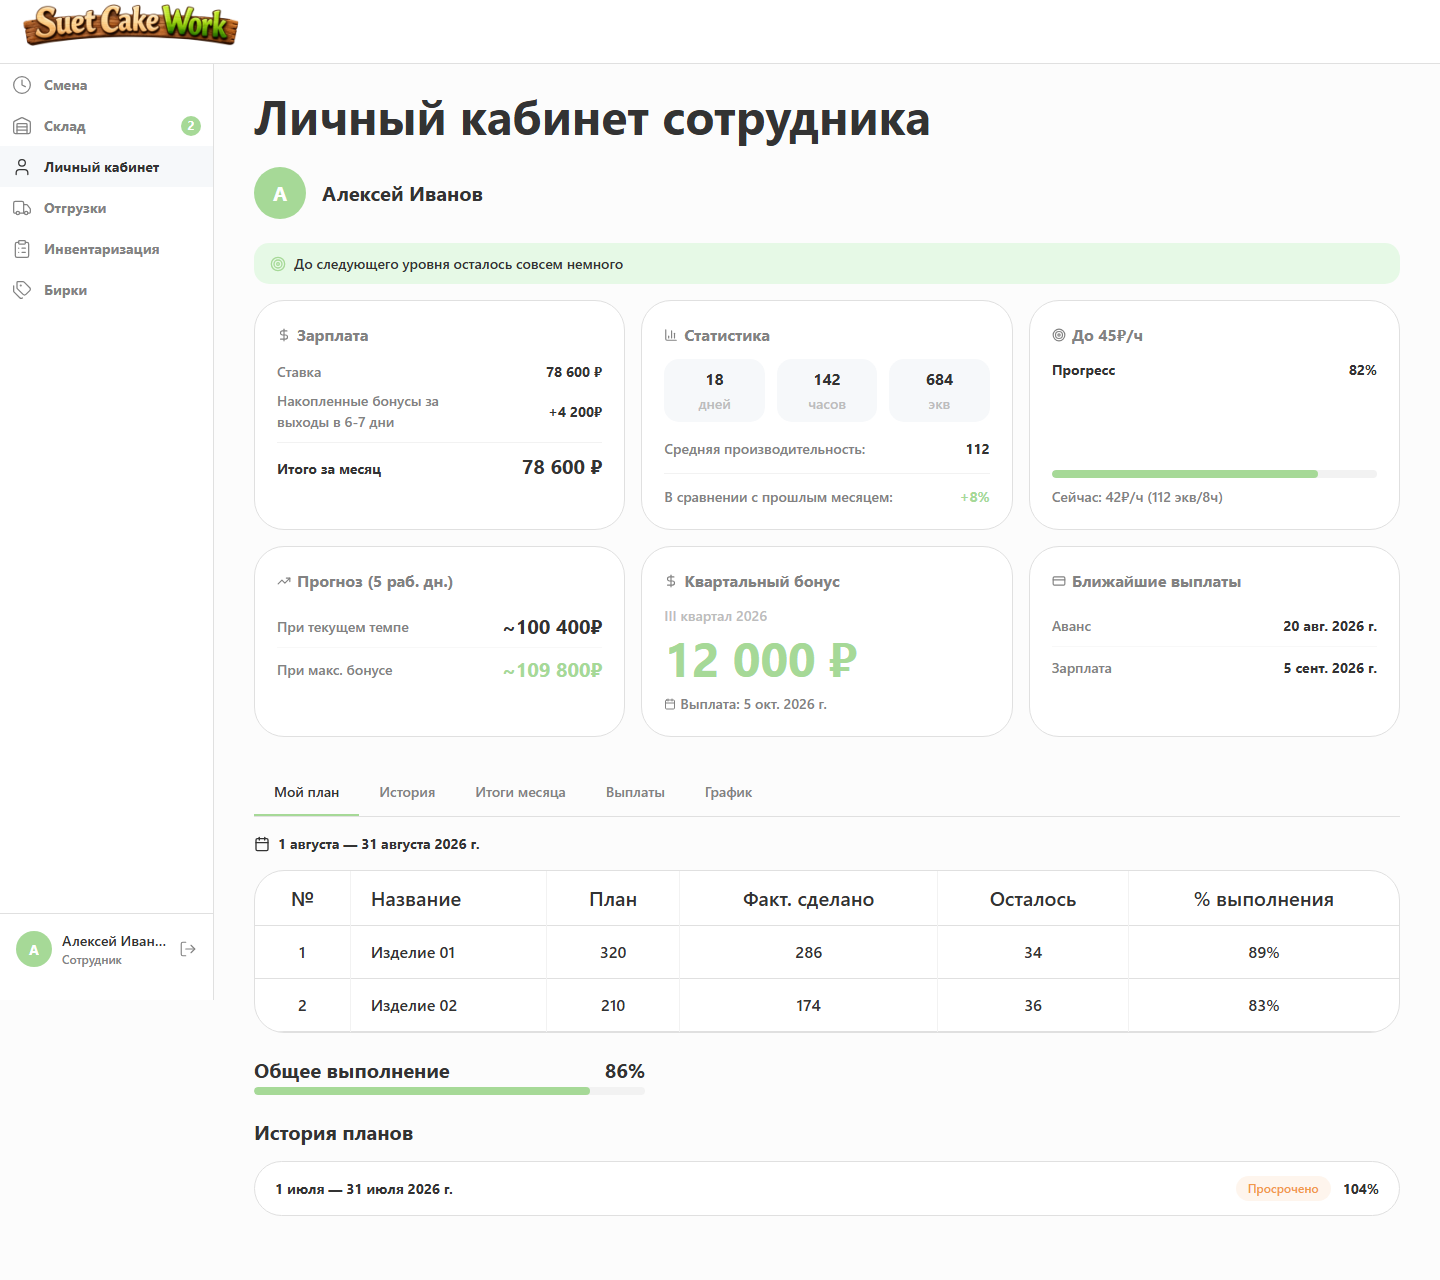The width and height of the screenshot is (1440, 1280).
Task: Open the Склад section in sidebar
Action: tap(106, 126)
